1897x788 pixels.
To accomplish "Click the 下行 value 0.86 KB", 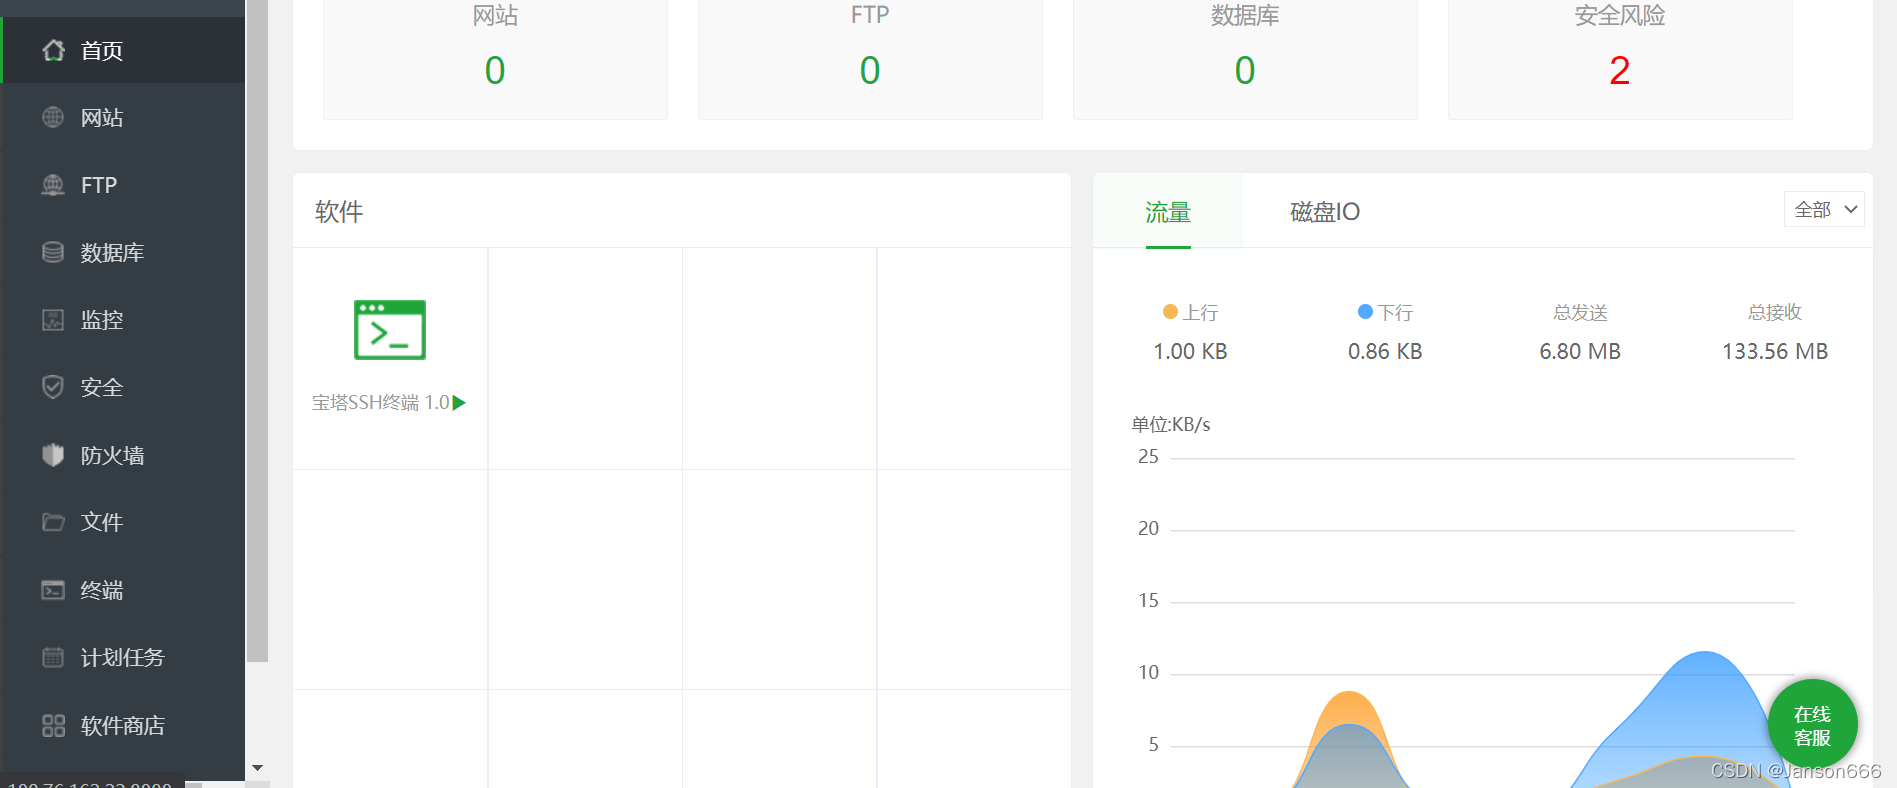I will (1385, 351).
